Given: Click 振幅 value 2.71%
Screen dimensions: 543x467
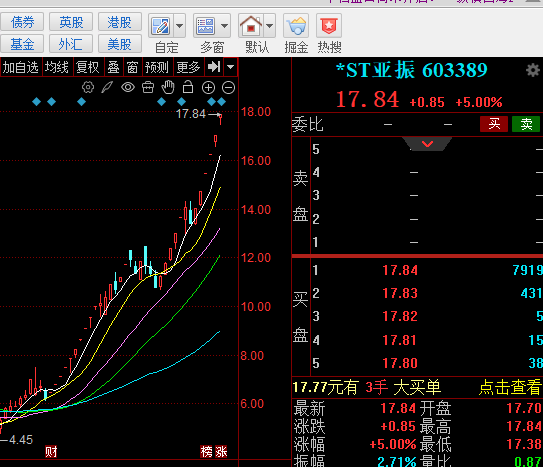Looking at the screenshot, I should (x=397, y=461).
